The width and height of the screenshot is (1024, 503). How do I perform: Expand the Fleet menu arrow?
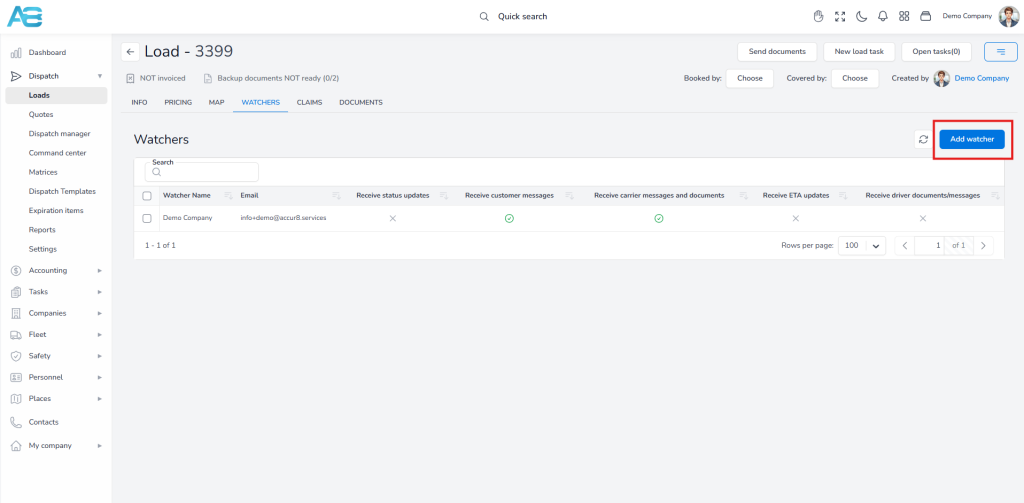click(x=99, y=334)
